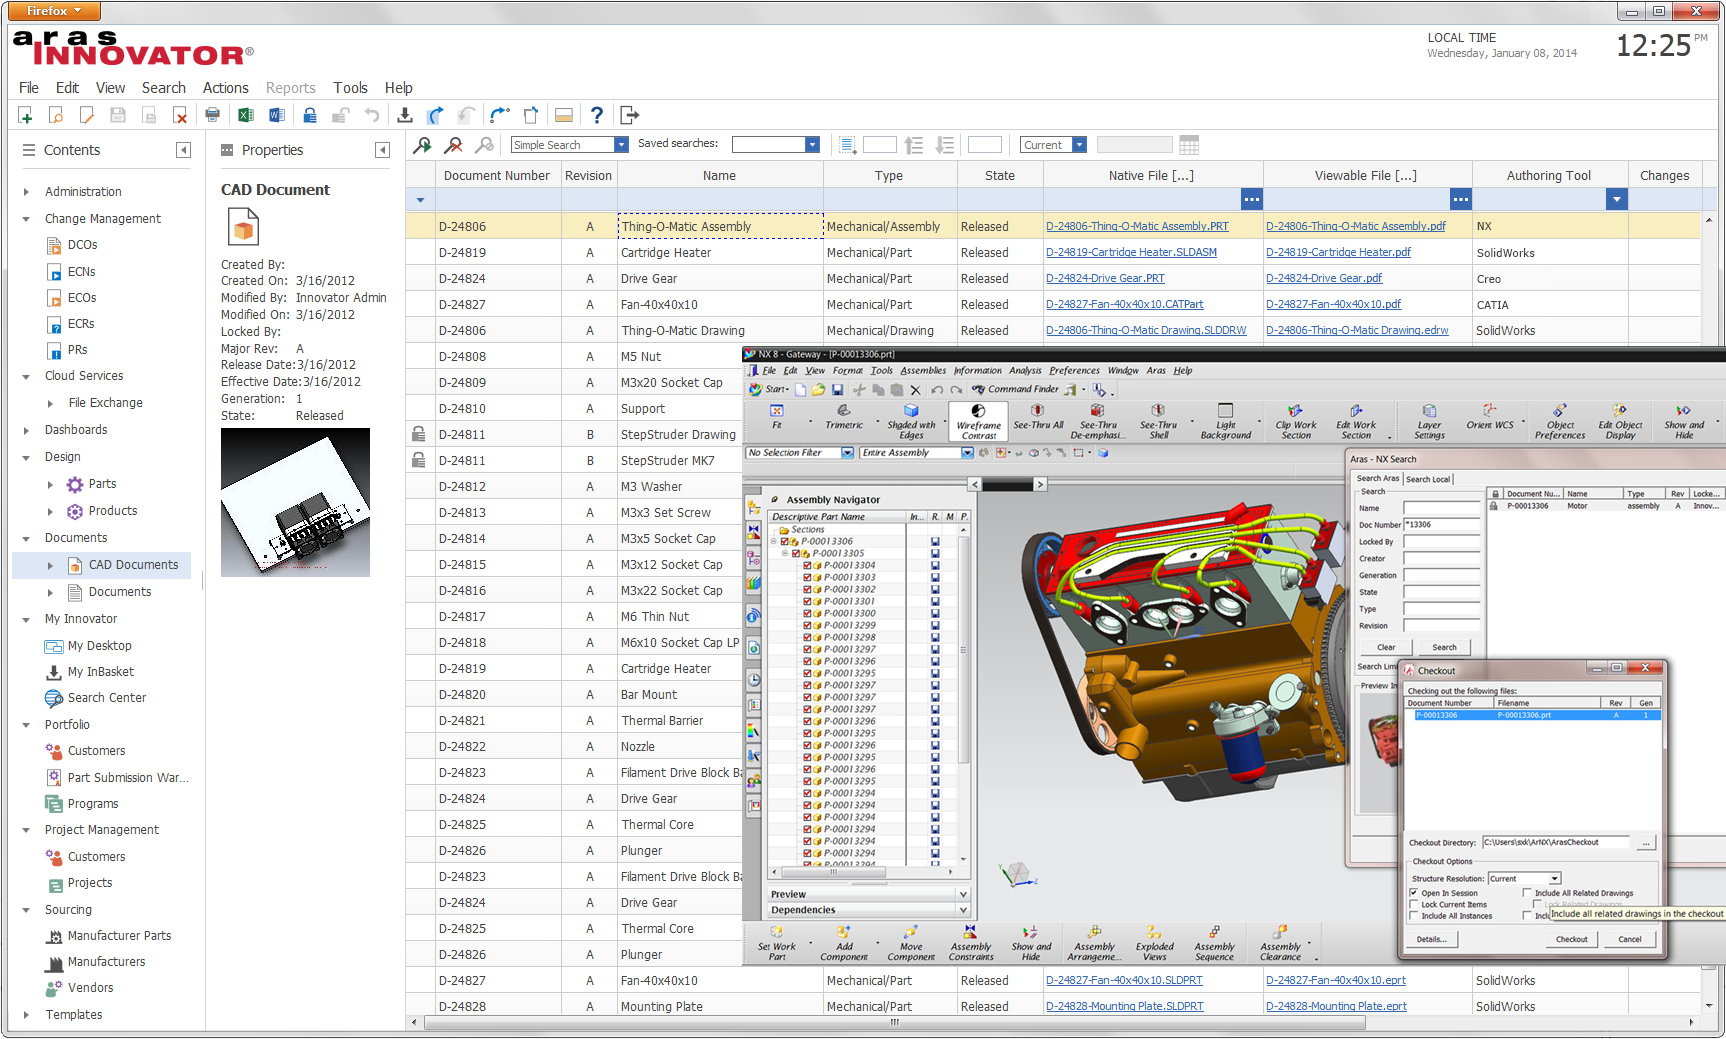Click the Clear Search Criteria icon
Viewport: 1726px width, 1039px height.
point(454,145)
